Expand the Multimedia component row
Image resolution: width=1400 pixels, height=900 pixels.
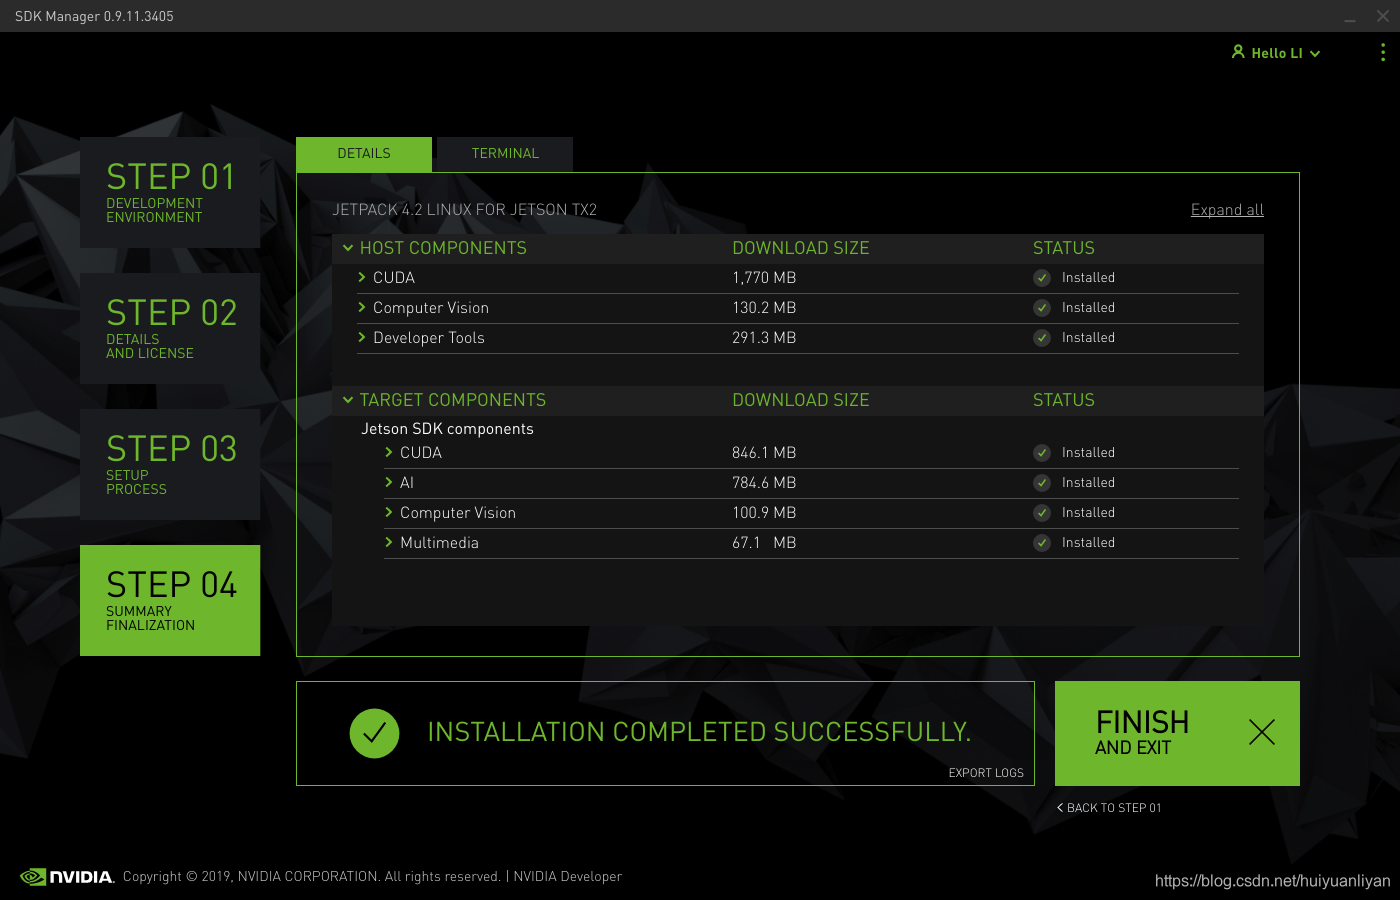389,542
